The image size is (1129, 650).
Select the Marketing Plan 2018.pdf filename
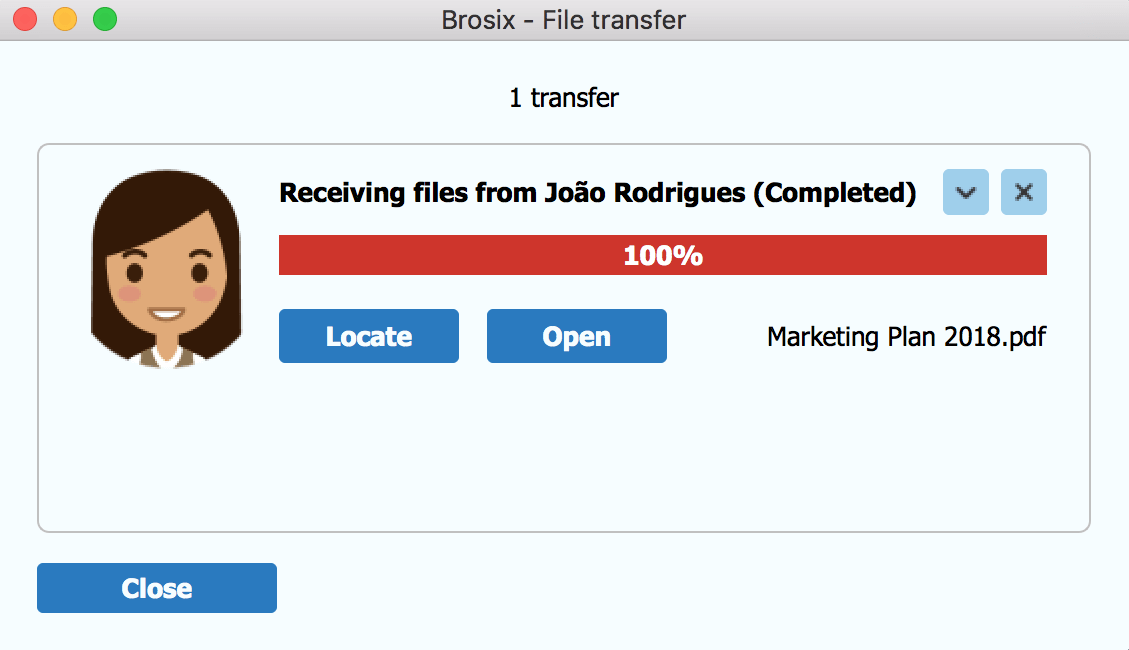tap(907, 337)
